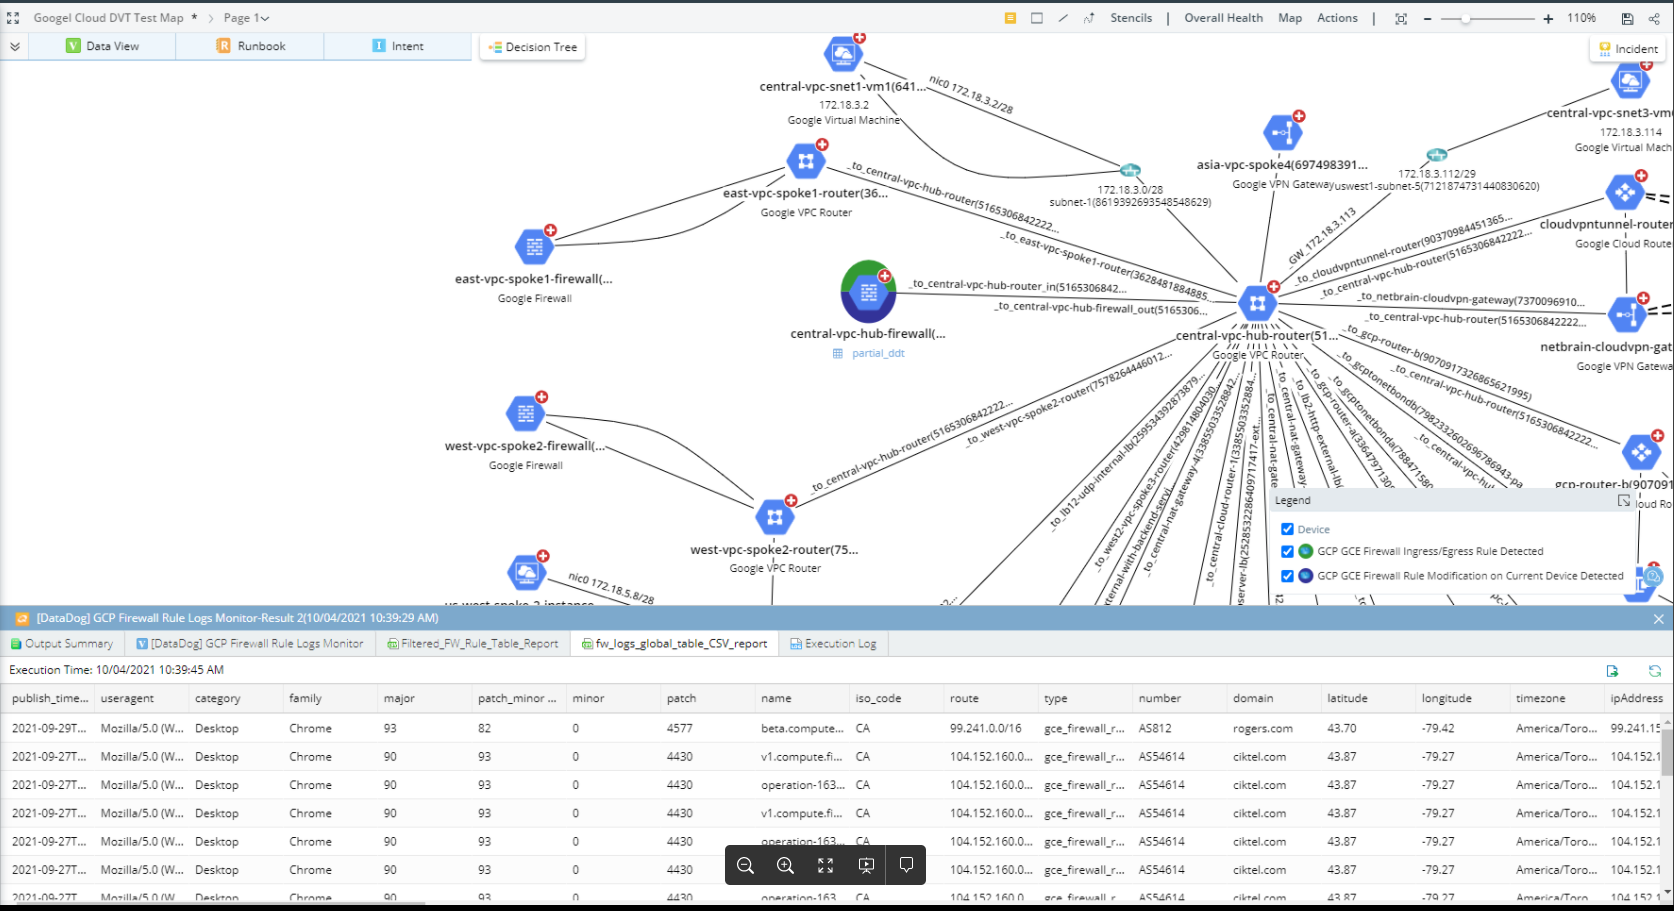Toggle the Device legend checkbox
The image size is (1674, 911).
click(x=1288, y=528)
